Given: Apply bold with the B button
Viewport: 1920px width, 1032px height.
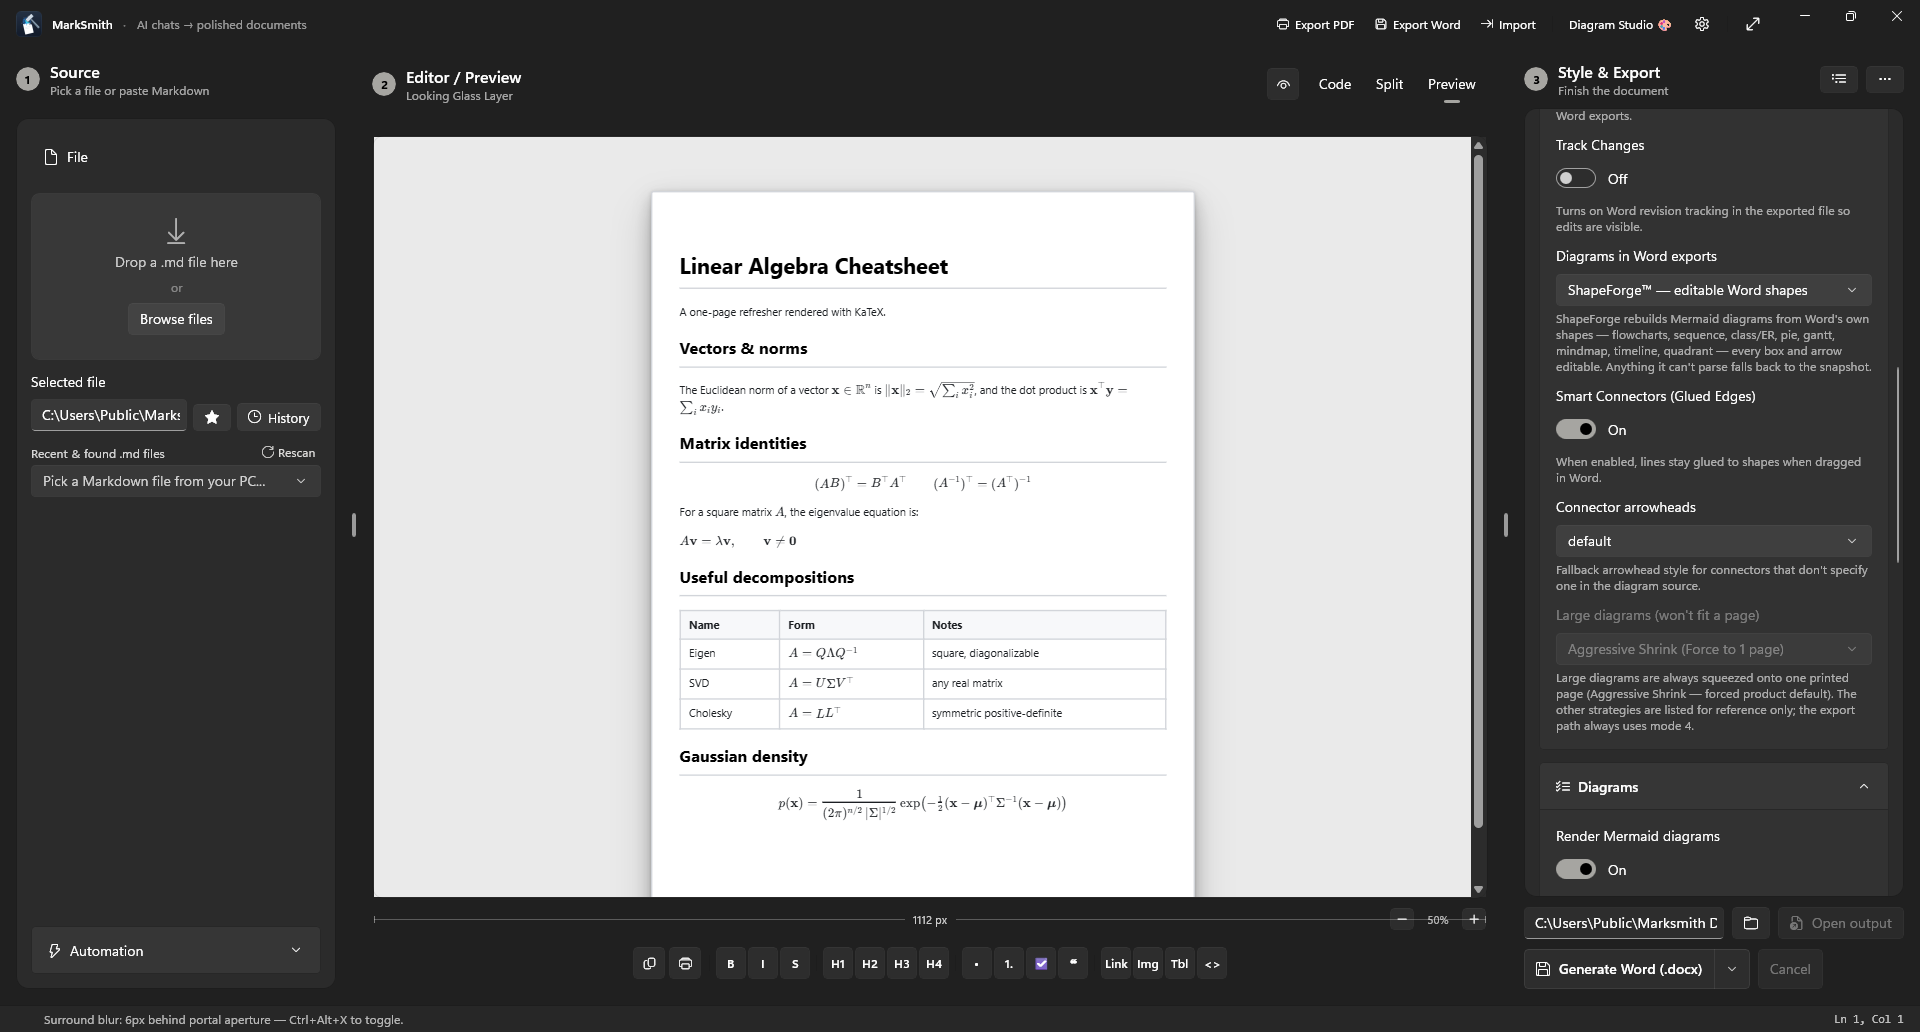Looking at the screenshot, I should (731, 964).
